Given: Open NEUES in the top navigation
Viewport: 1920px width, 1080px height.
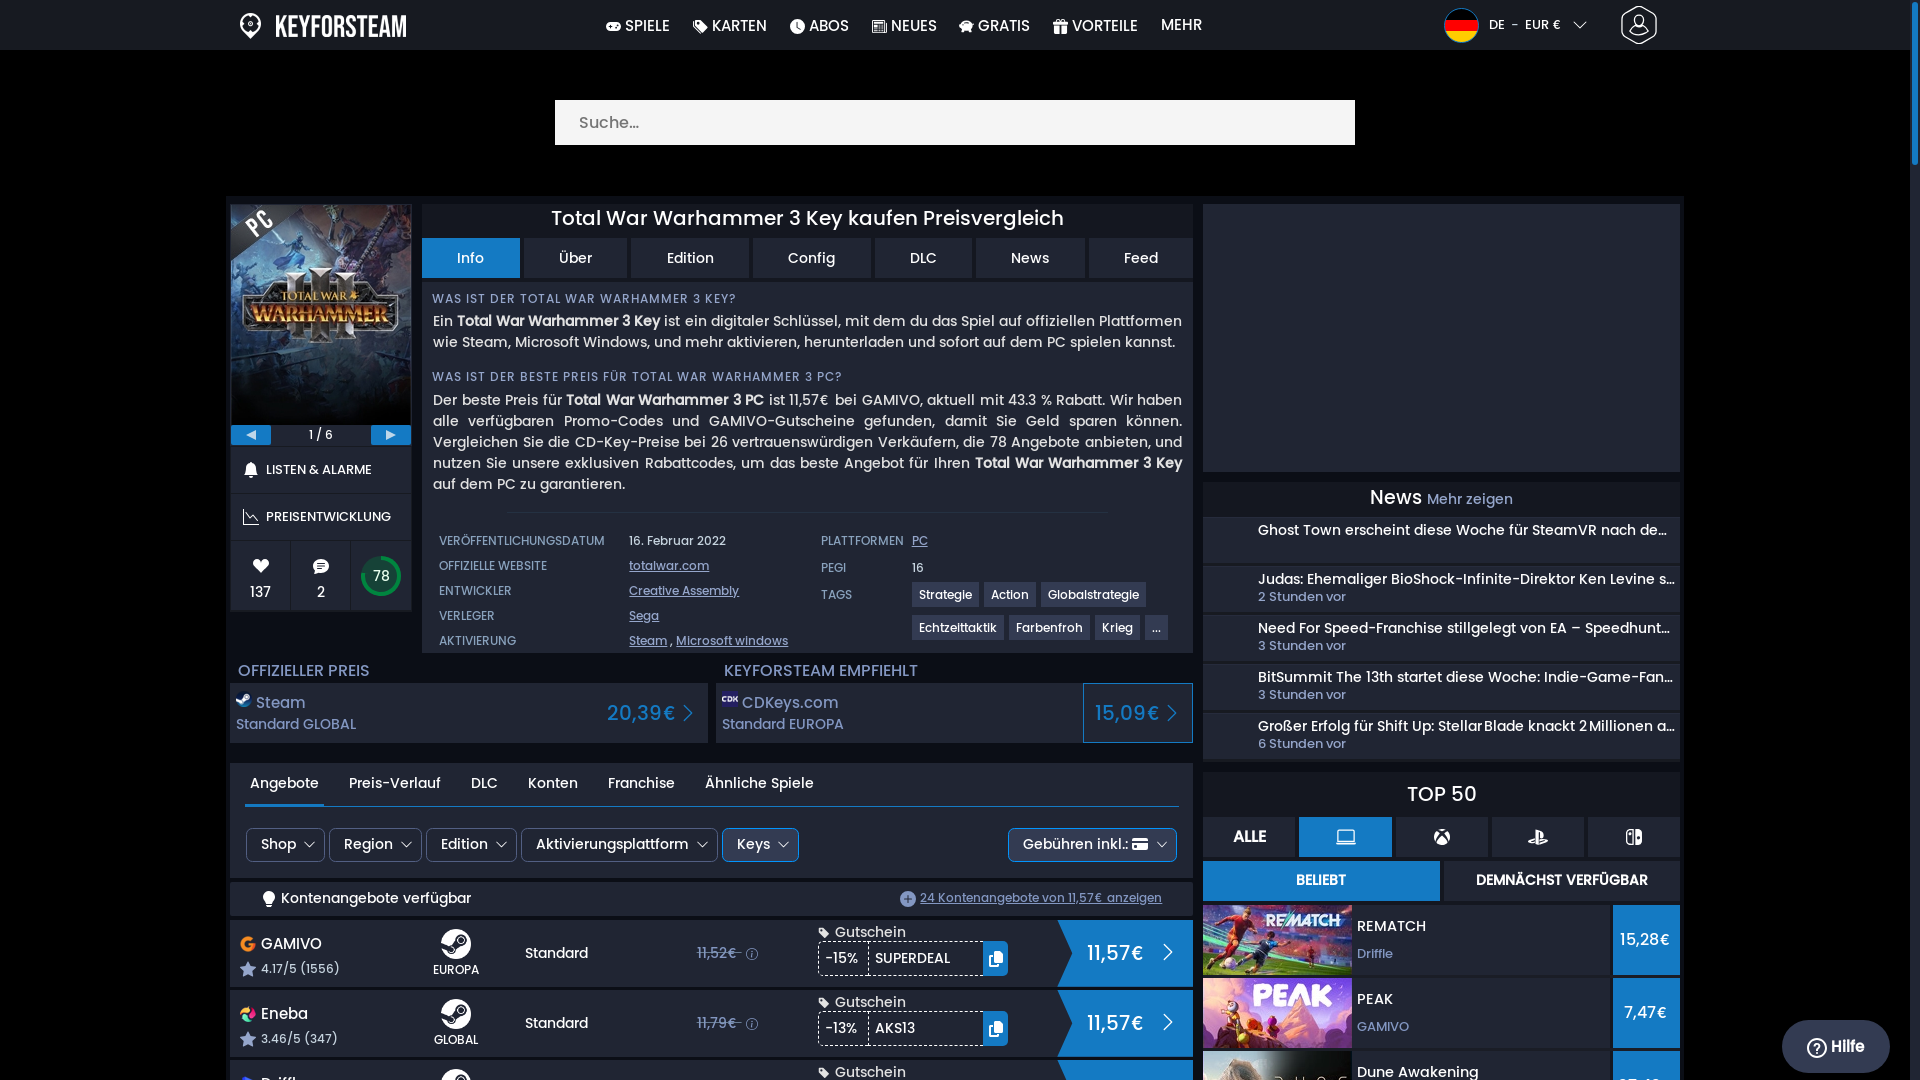Looking at the screenshot, I should pos(904,26).
